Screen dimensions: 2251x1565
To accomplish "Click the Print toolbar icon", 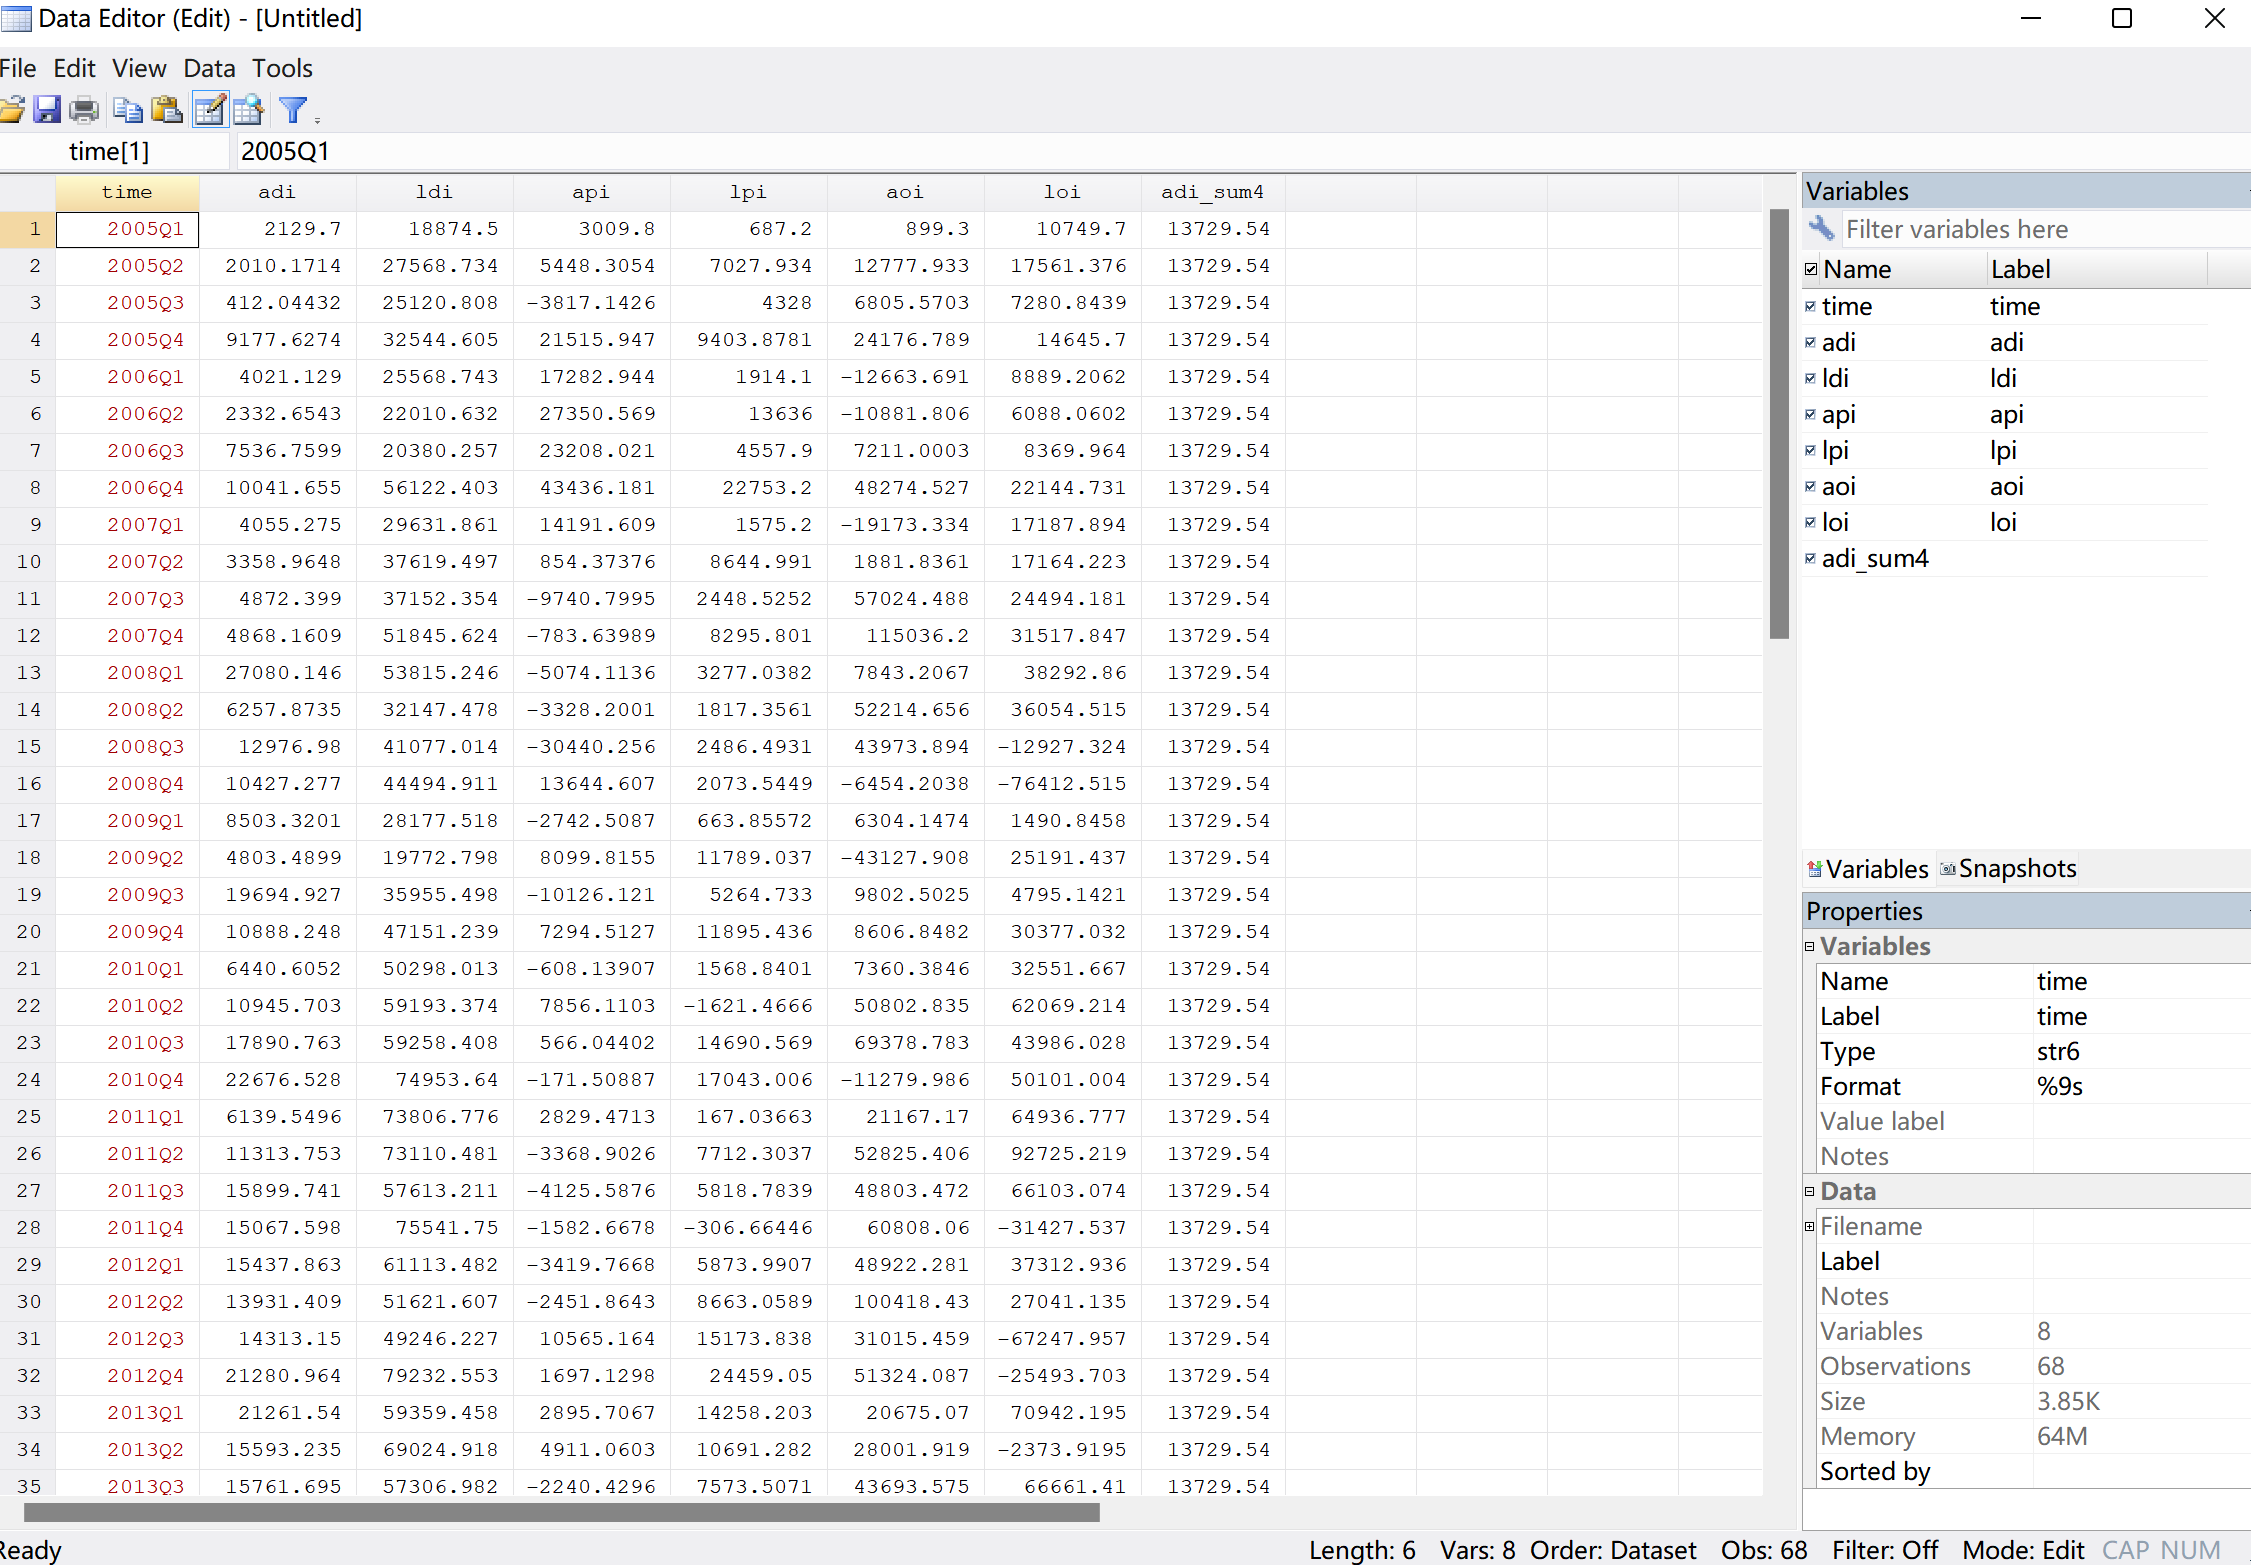I will click(x=84, y=110).
